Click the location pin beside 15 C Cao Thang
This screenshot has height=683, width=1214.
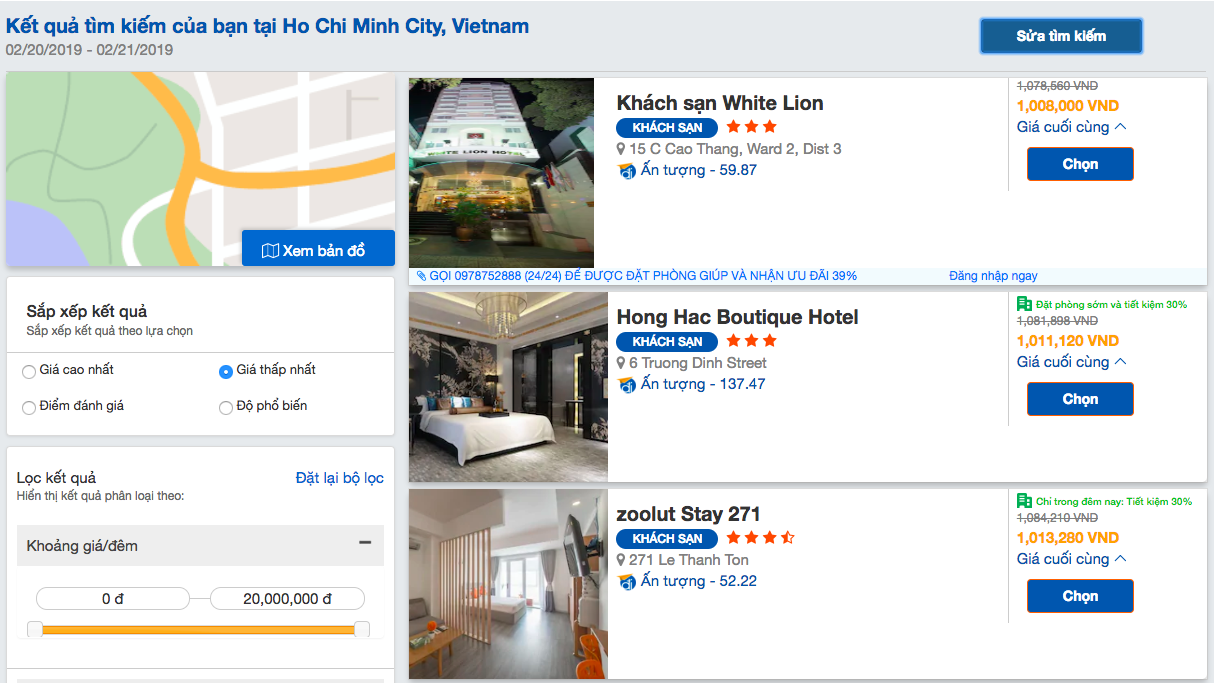coord(621,149)
